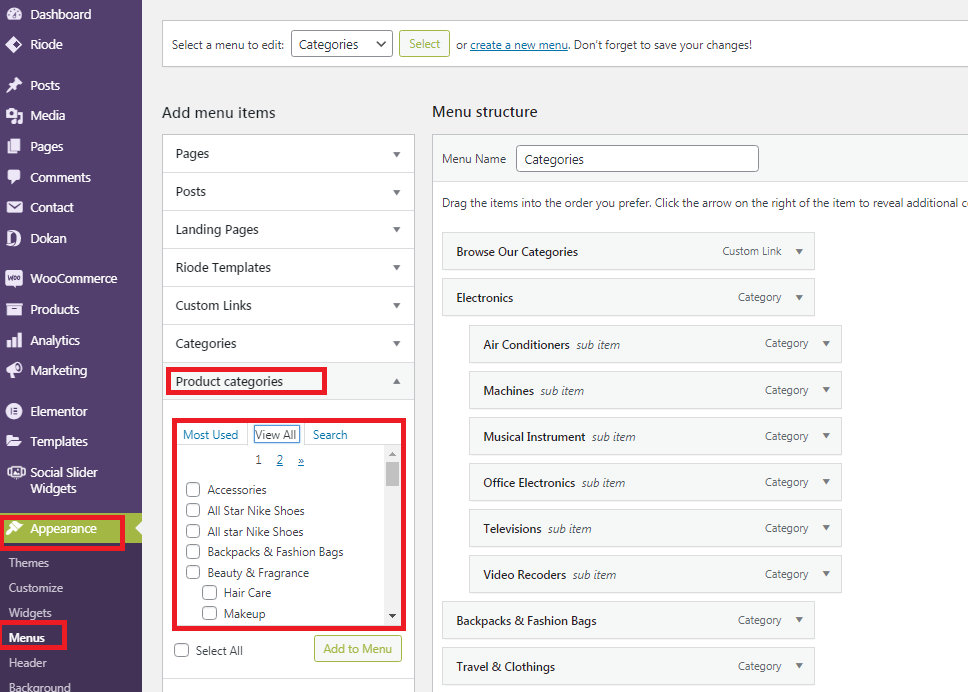Expand Televisions sub item arrow
Screen dimensions: 968x692
pyautogui.click(x=826, y=528)
